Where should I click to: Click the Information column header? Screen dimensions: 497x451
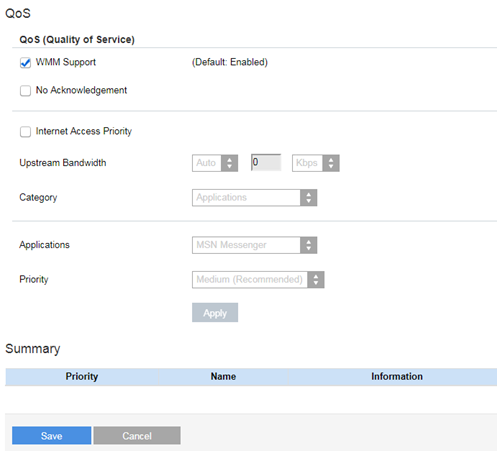(x=397, y=377)
